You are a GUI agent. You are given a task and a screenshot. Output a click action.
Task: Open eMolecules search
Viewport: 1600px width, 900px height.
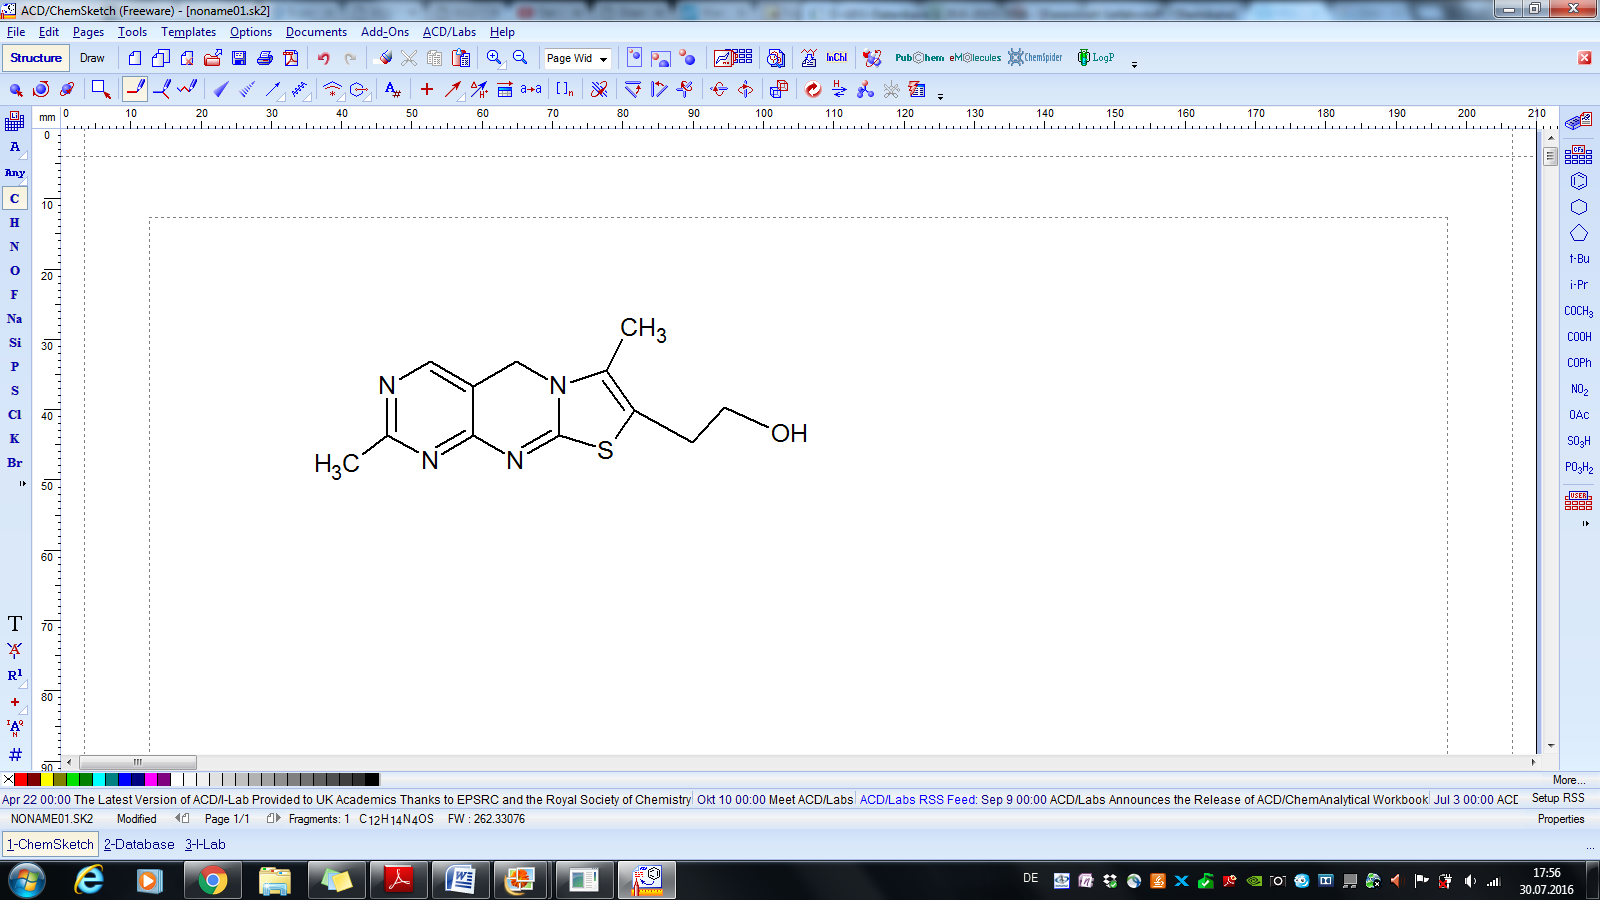[975, 58]
